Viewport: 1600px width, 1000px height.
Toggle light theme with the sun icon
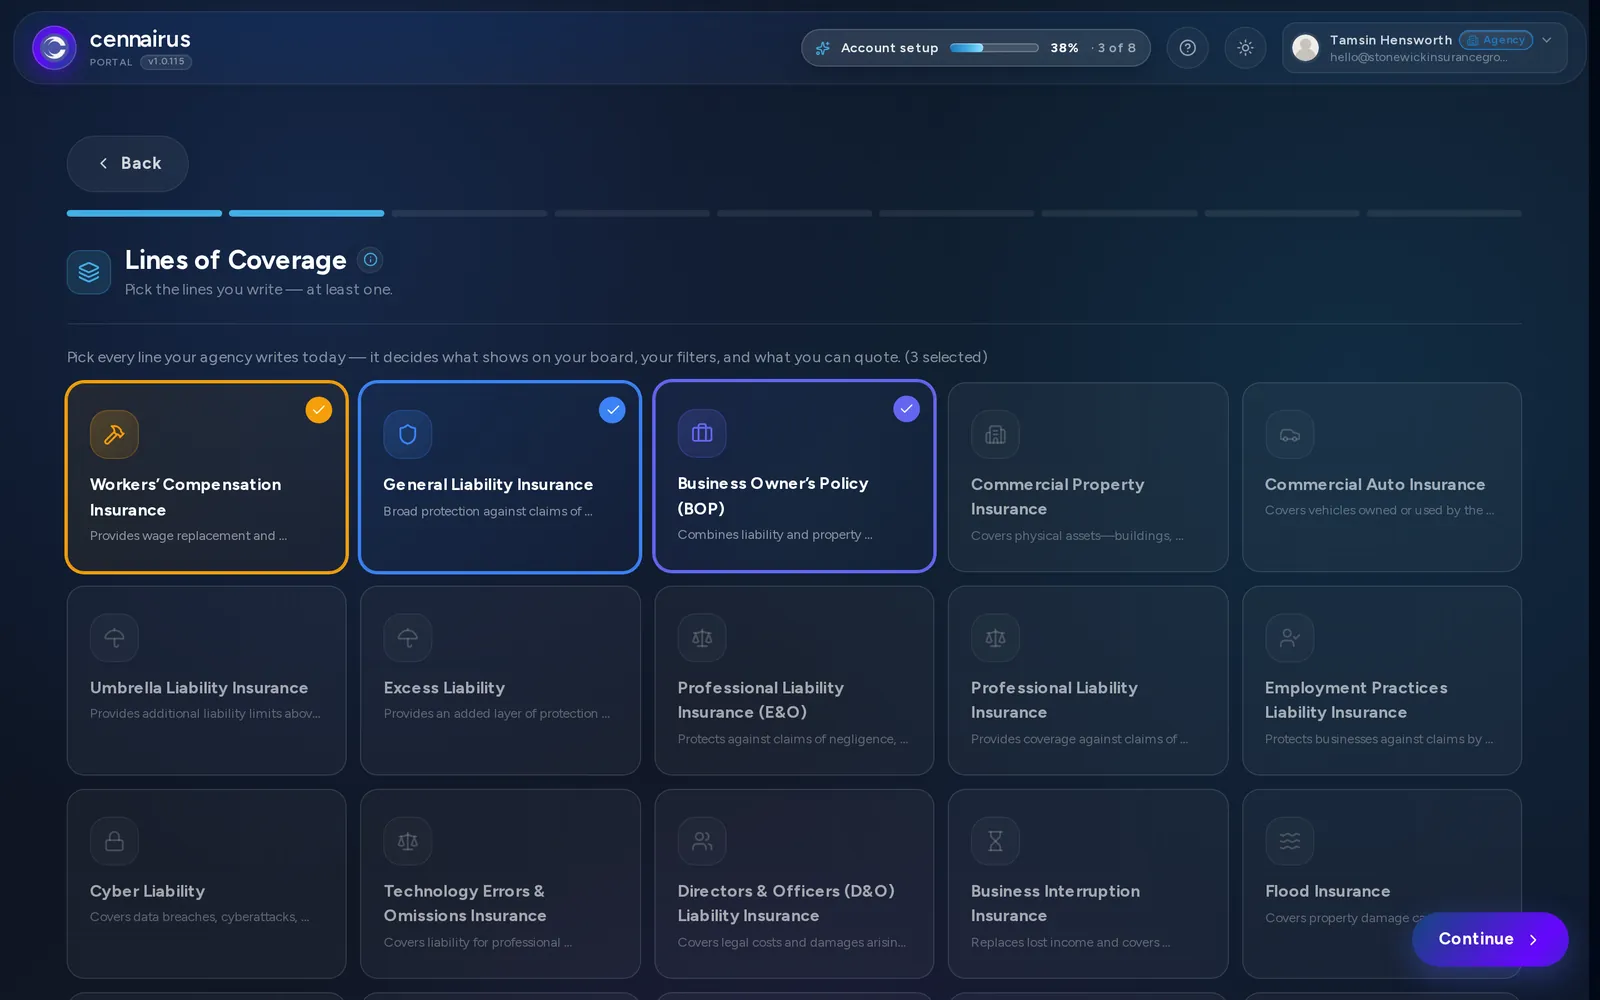[x=1245, y=48]
